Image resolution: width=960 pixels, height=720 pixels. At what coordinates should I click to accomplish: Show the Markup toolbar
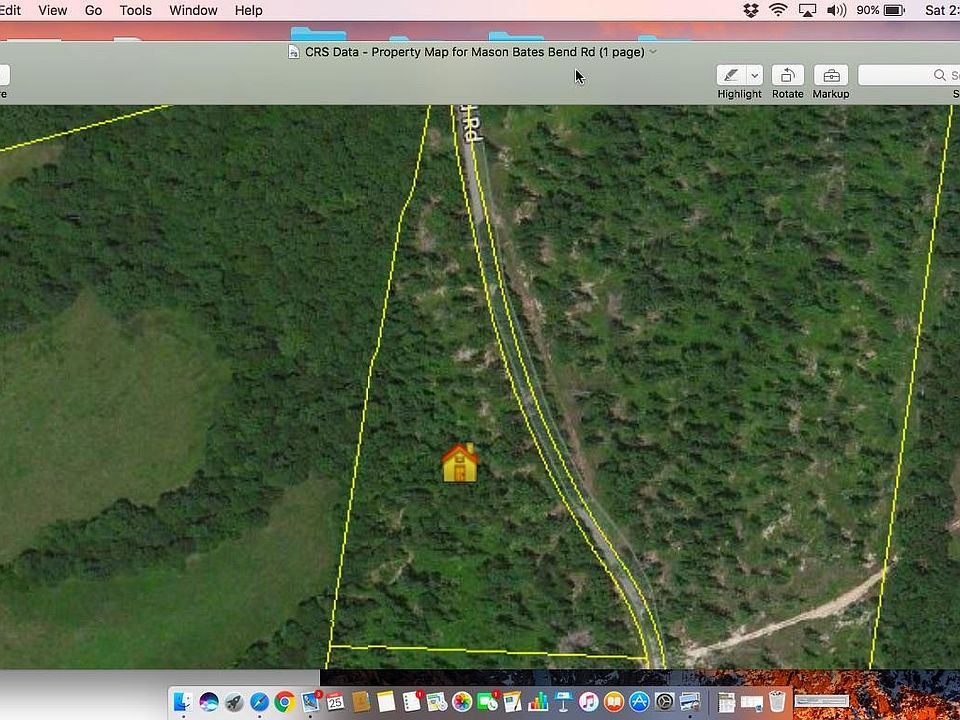point(830,75)
